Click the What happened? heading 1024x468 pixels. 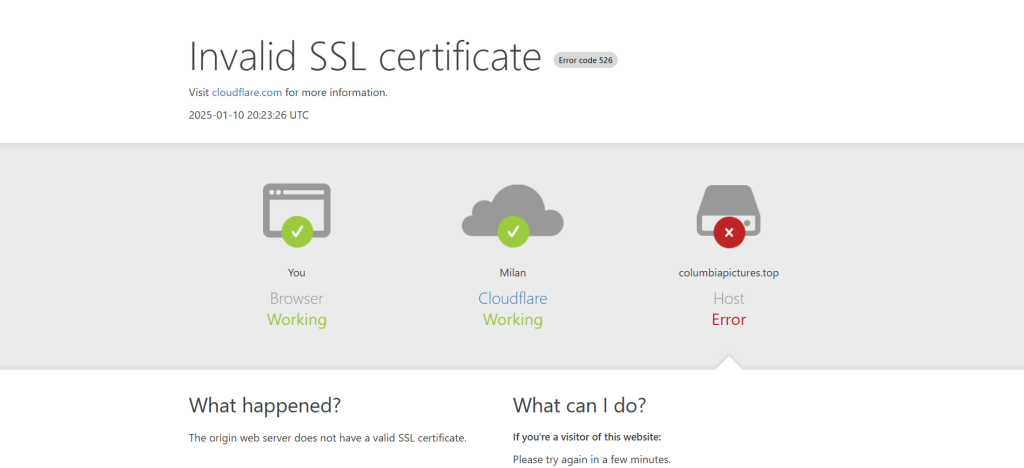pos(264,405)
